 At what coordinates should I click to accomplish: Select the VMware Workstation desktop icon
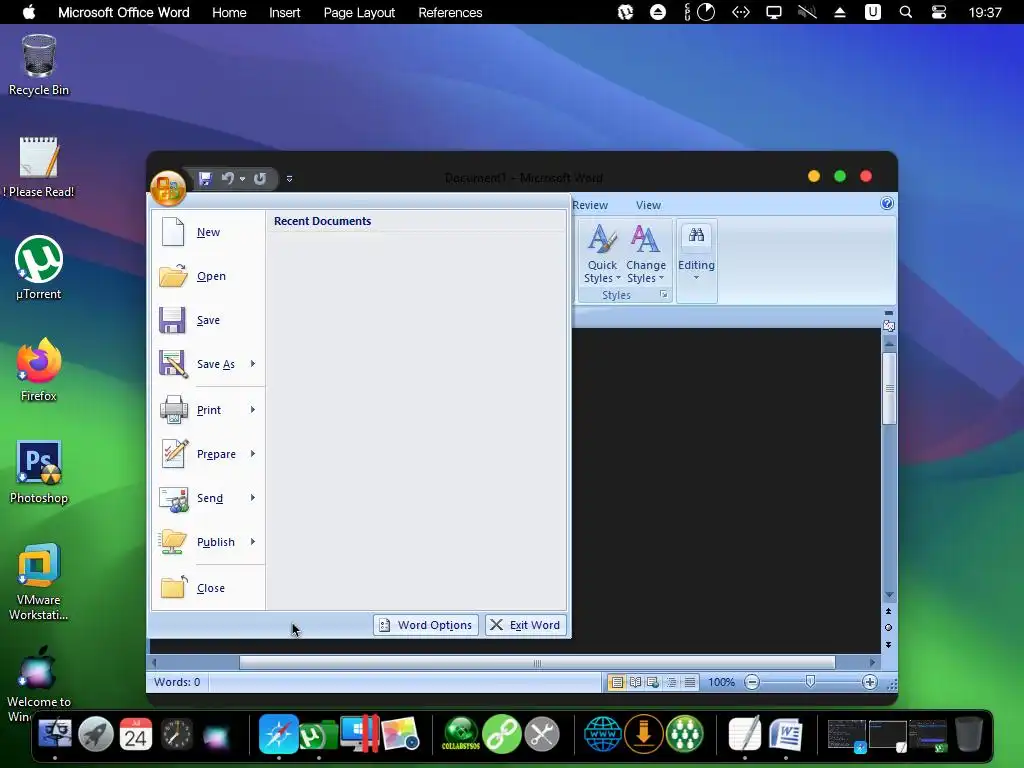point(39,581)
